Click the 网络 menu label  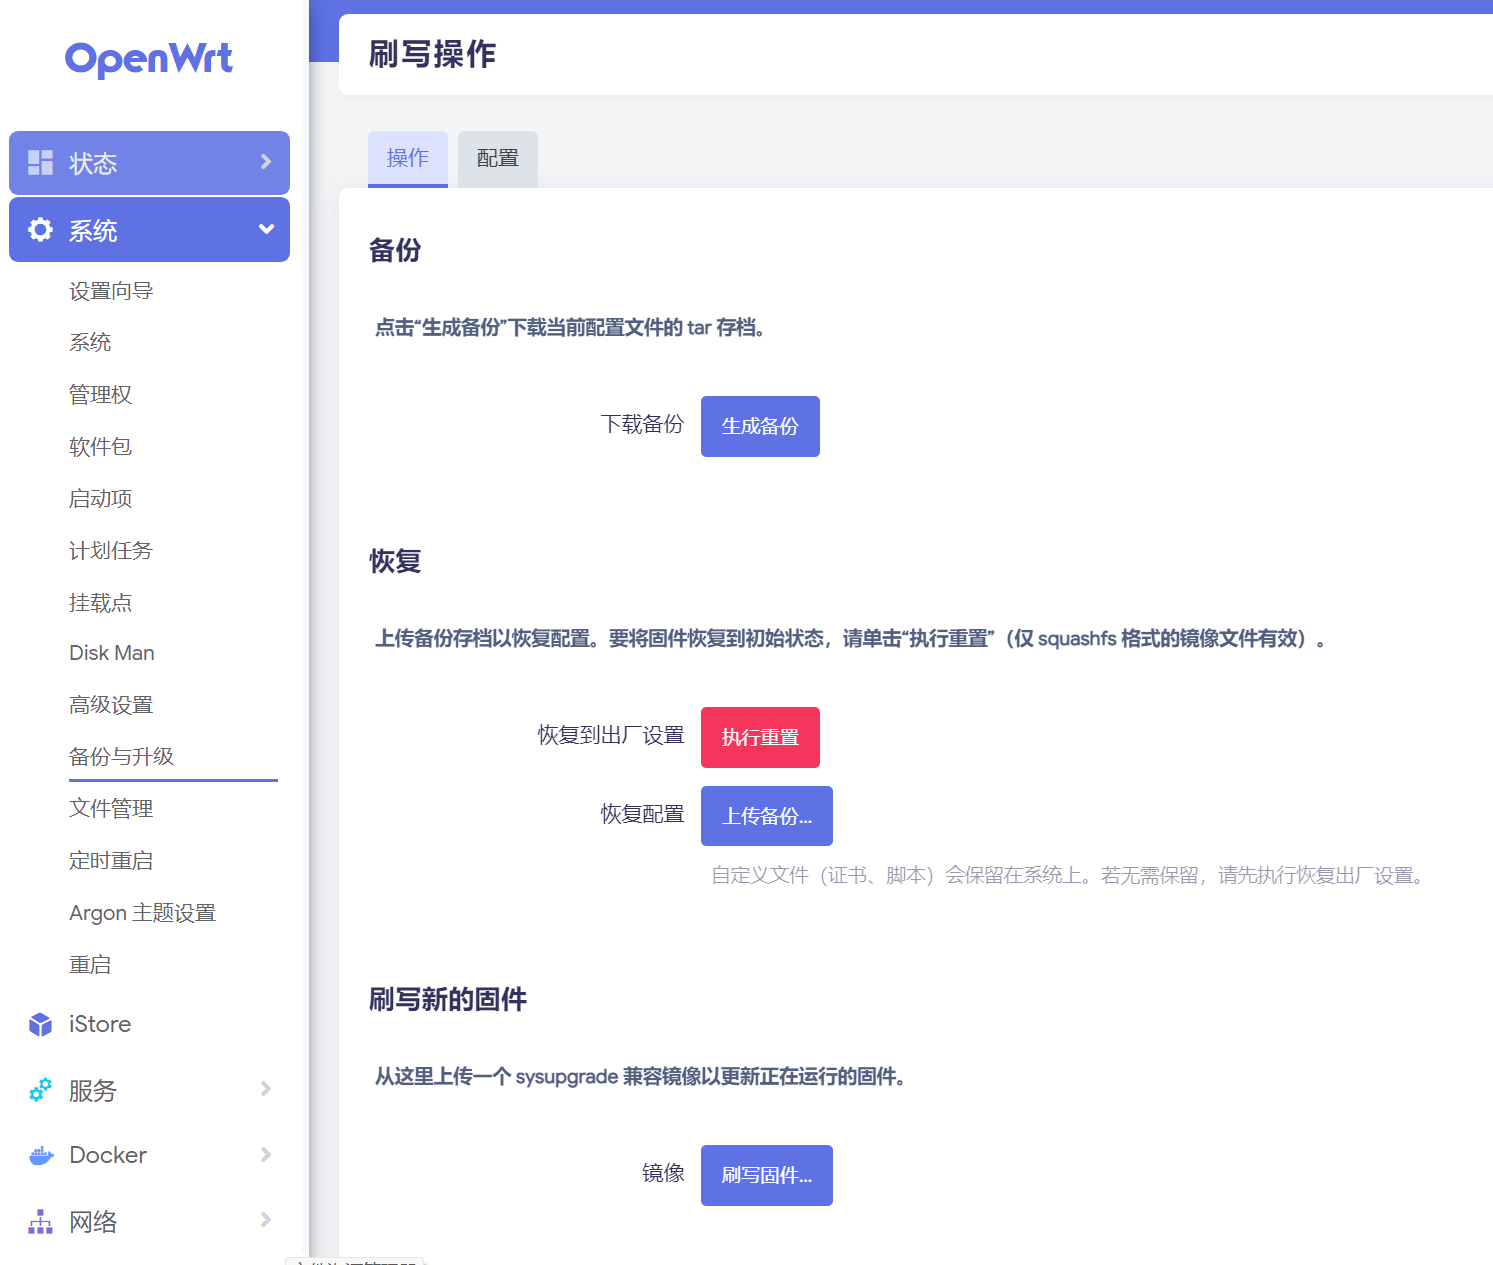[x=93, y=1222]
